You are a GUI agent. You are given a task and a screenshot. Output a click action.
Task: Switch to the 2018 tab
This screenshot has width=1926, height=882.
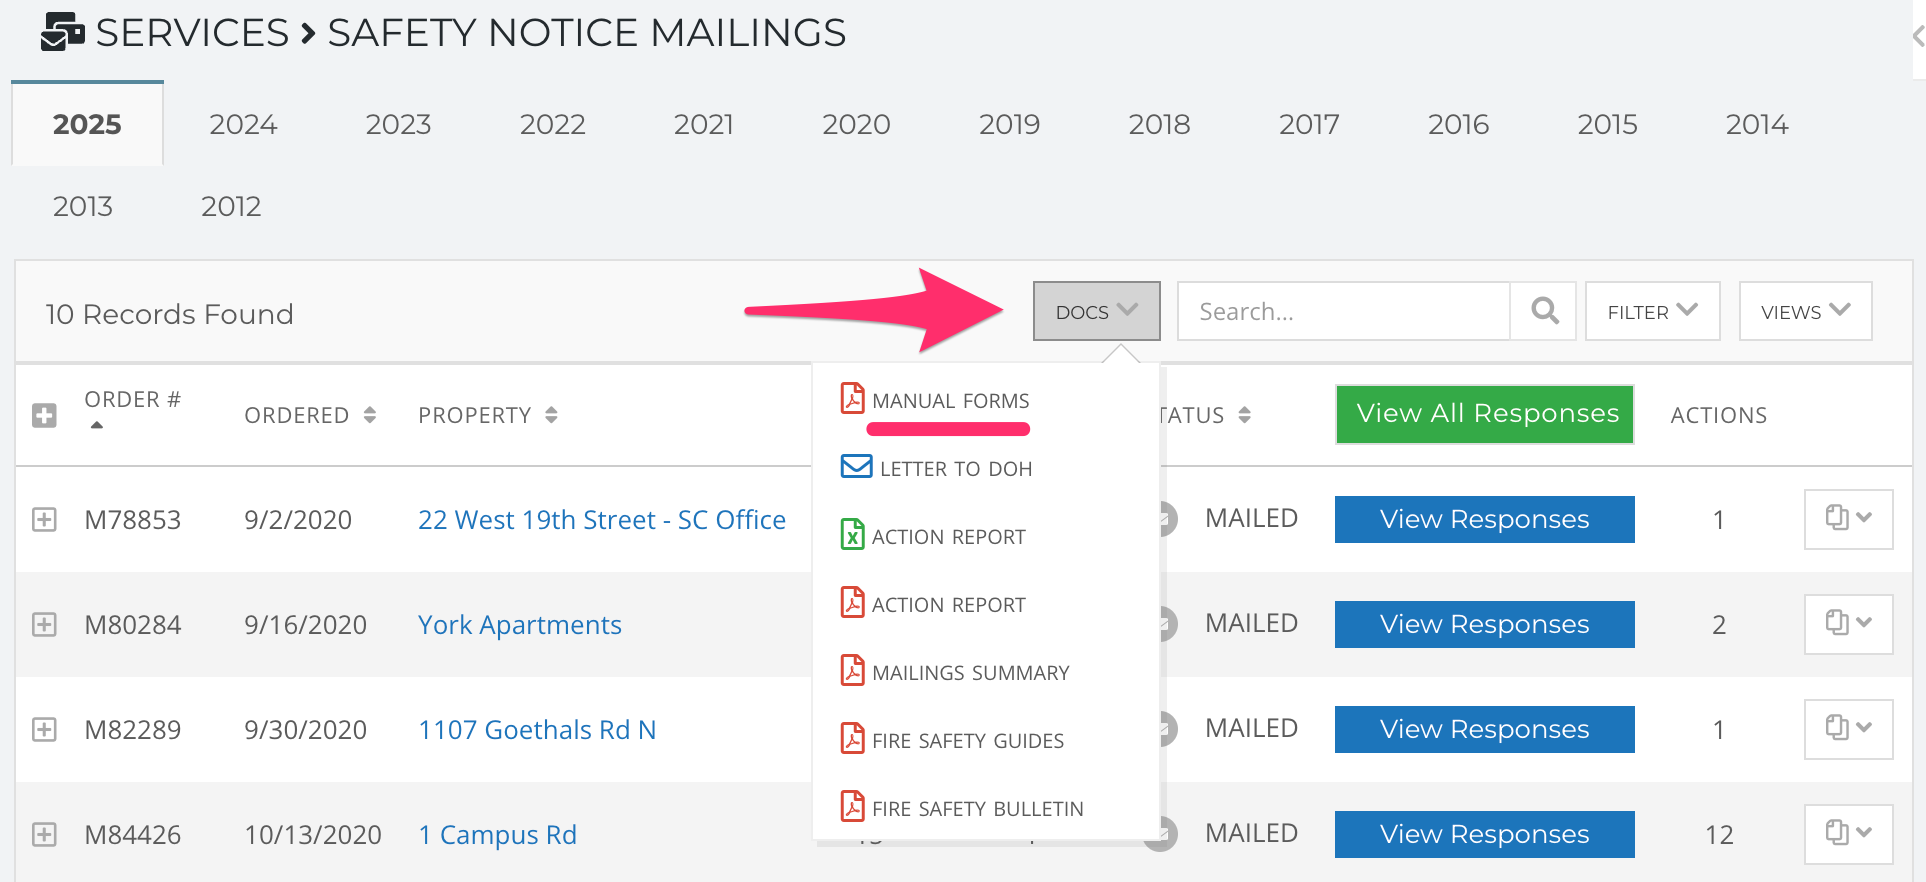click(x=1159, y=124)
